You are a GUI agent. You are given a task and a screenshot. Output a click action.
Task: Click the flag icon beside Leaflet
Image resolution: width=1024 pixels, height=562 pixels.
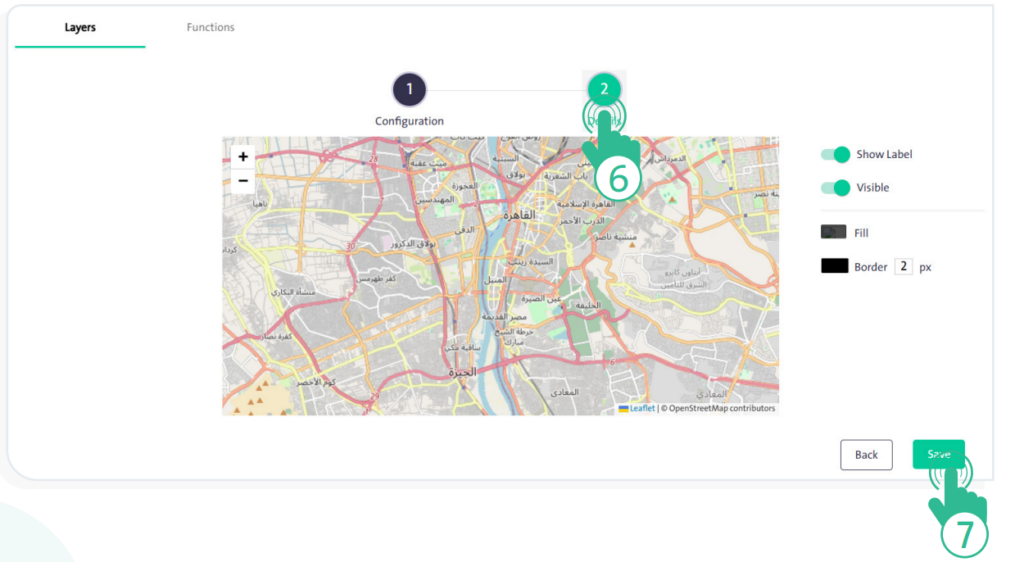tap(624, 408)
